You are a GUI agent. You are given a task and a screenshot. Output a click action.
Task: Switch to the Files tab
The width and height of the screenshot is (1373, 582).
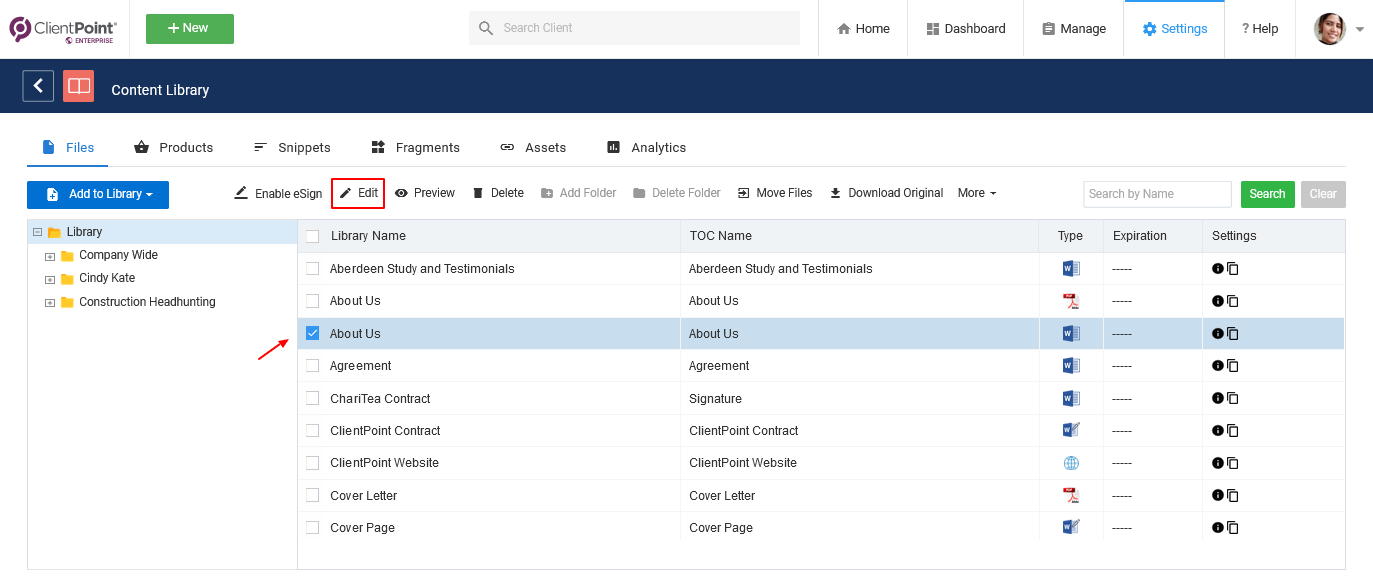click(x=67, y=147)
